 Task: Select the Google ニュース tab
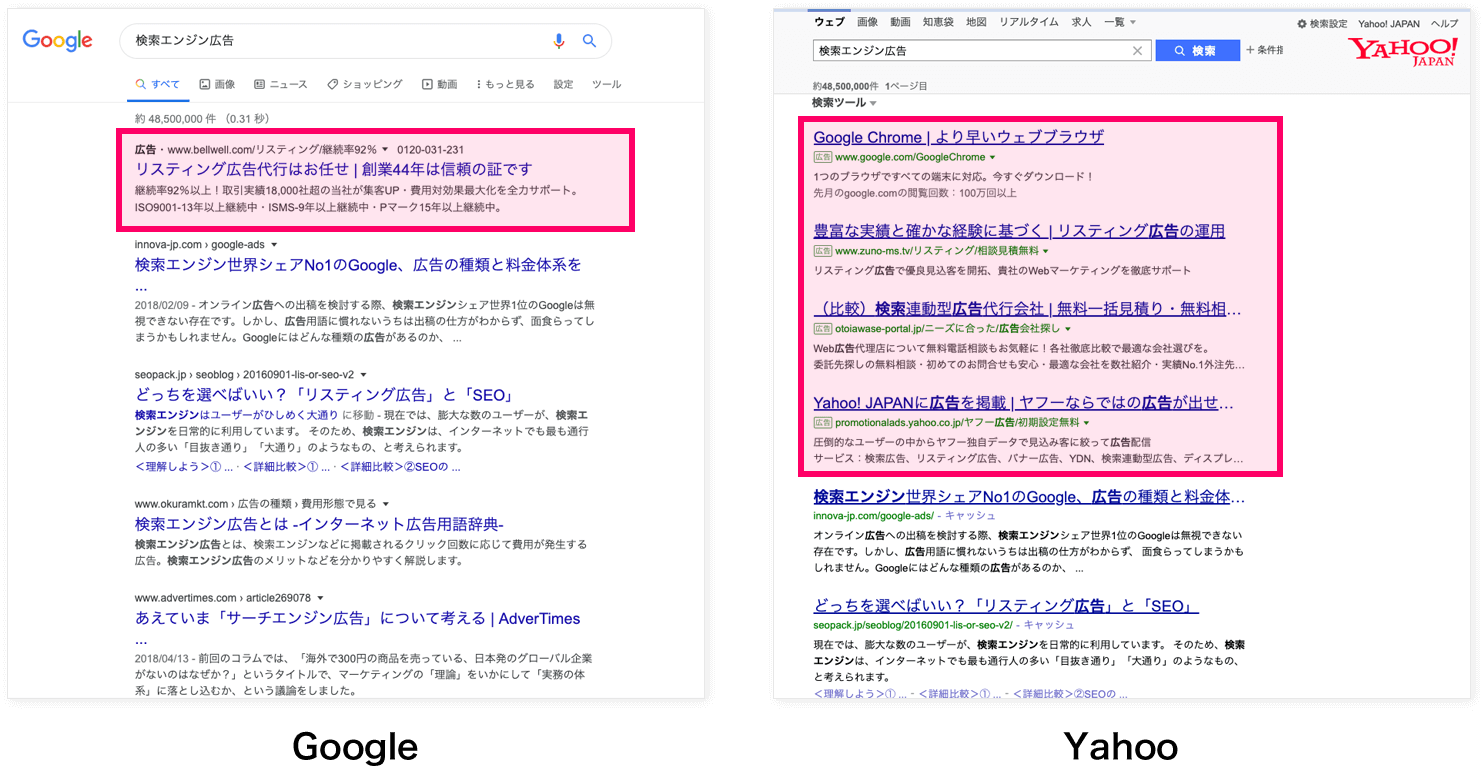(281, 84)
